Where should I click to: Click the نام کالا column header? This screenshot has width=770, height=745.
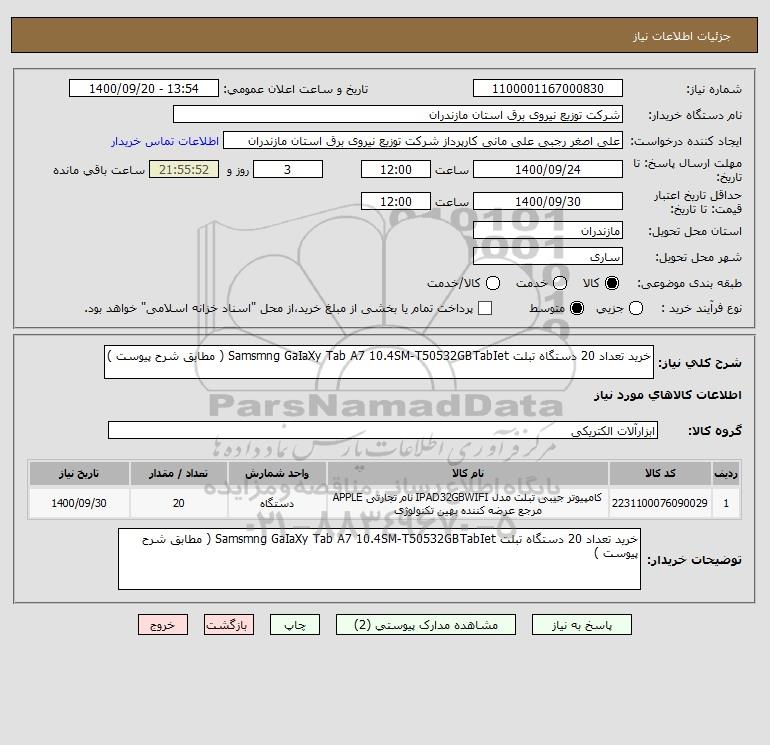pos(468,473)
